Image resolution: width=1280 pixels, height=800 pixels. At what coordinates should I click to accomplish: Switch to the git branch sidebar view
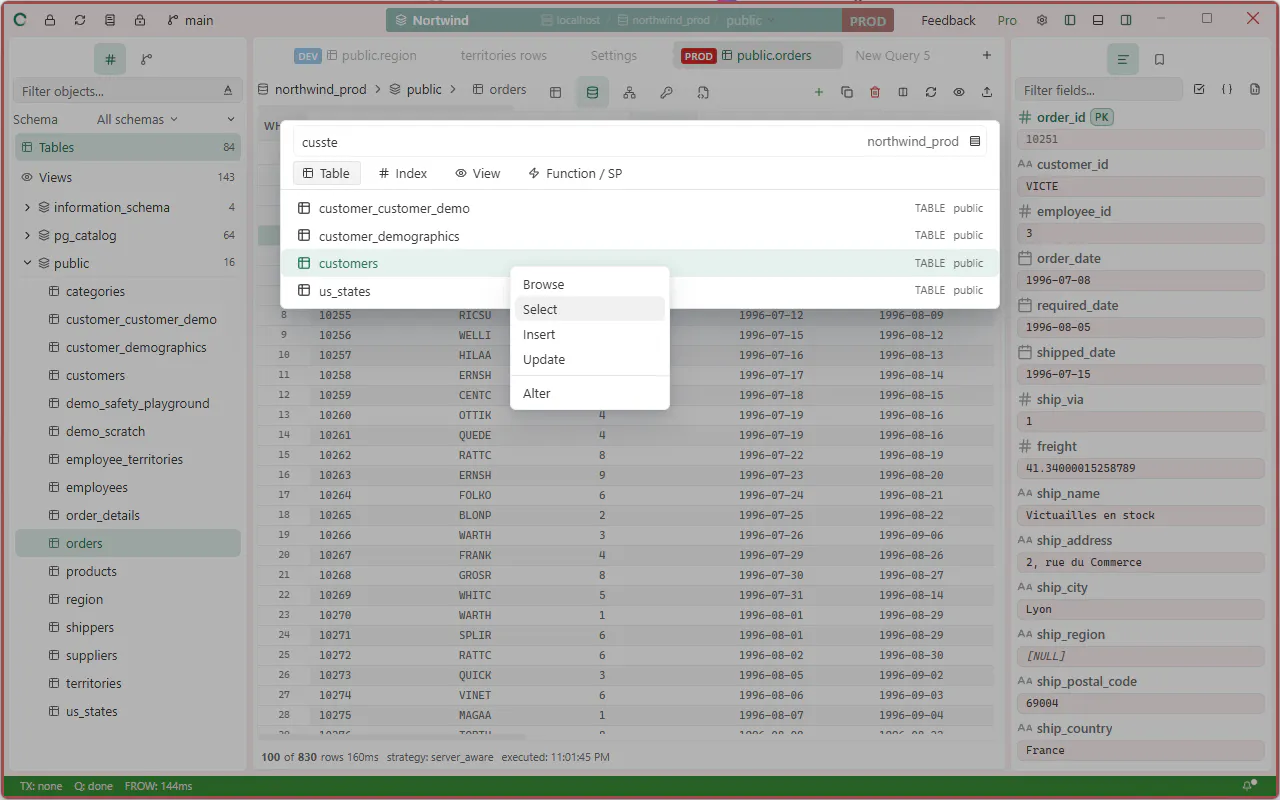pos(147,59)
